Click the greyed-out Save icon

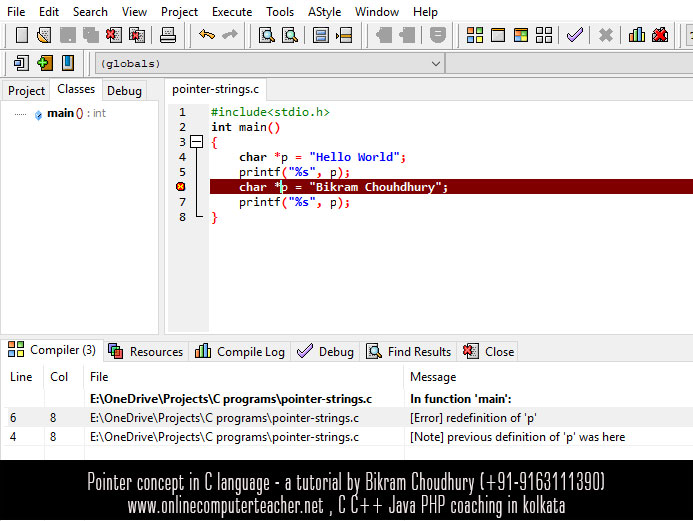(x=68, y=35)
